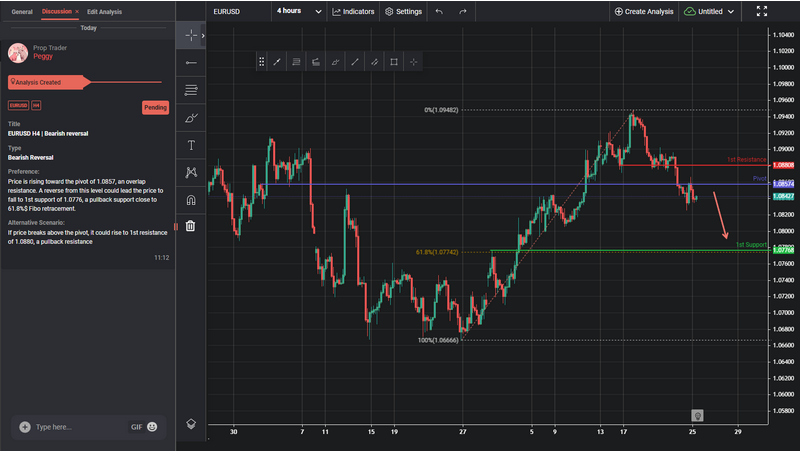
Task: Open chart Settings
Action: click(x=404, y=11)
